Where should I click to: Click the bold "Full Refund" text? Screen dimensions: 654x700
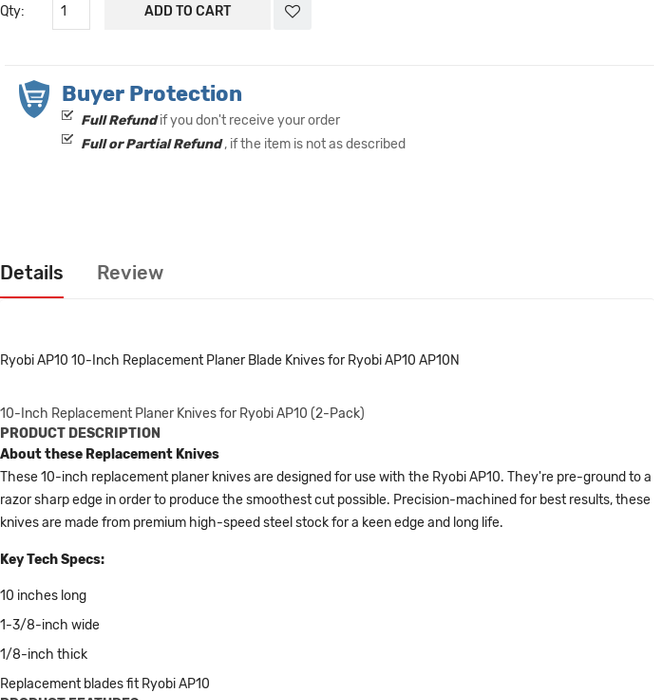[119, 120]
